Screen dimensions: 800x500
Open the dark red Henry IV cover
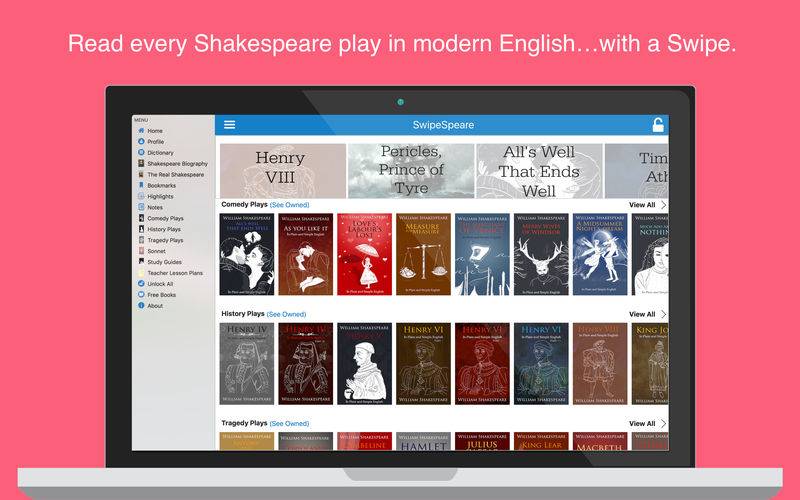pos(306,364)
